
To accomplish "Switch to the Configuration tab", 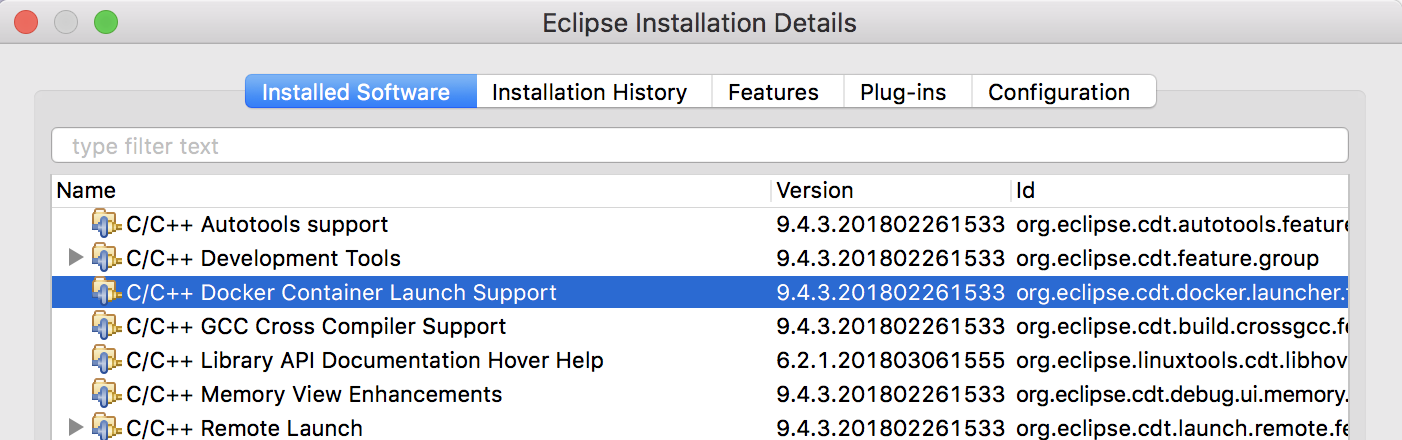I will (1059, 92).
